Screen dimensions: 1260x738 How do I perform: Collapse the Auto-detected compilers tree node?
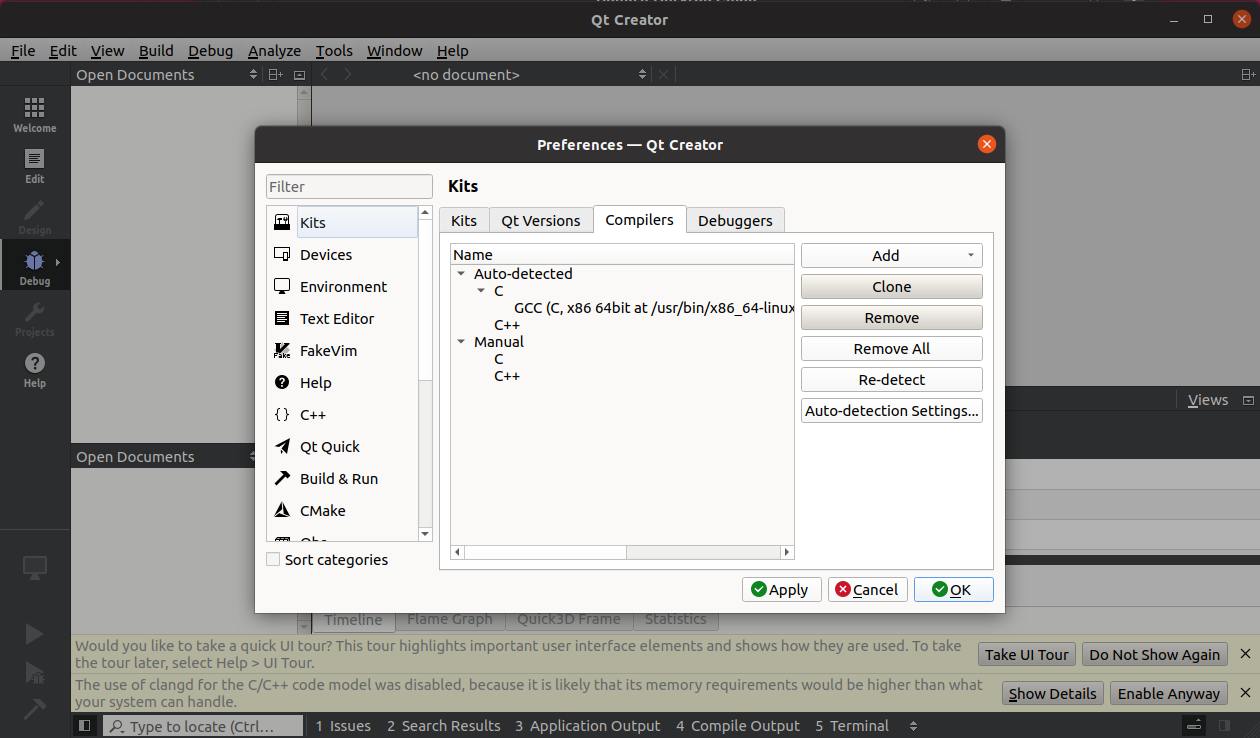pyautogui.click(x=461, y=274)
